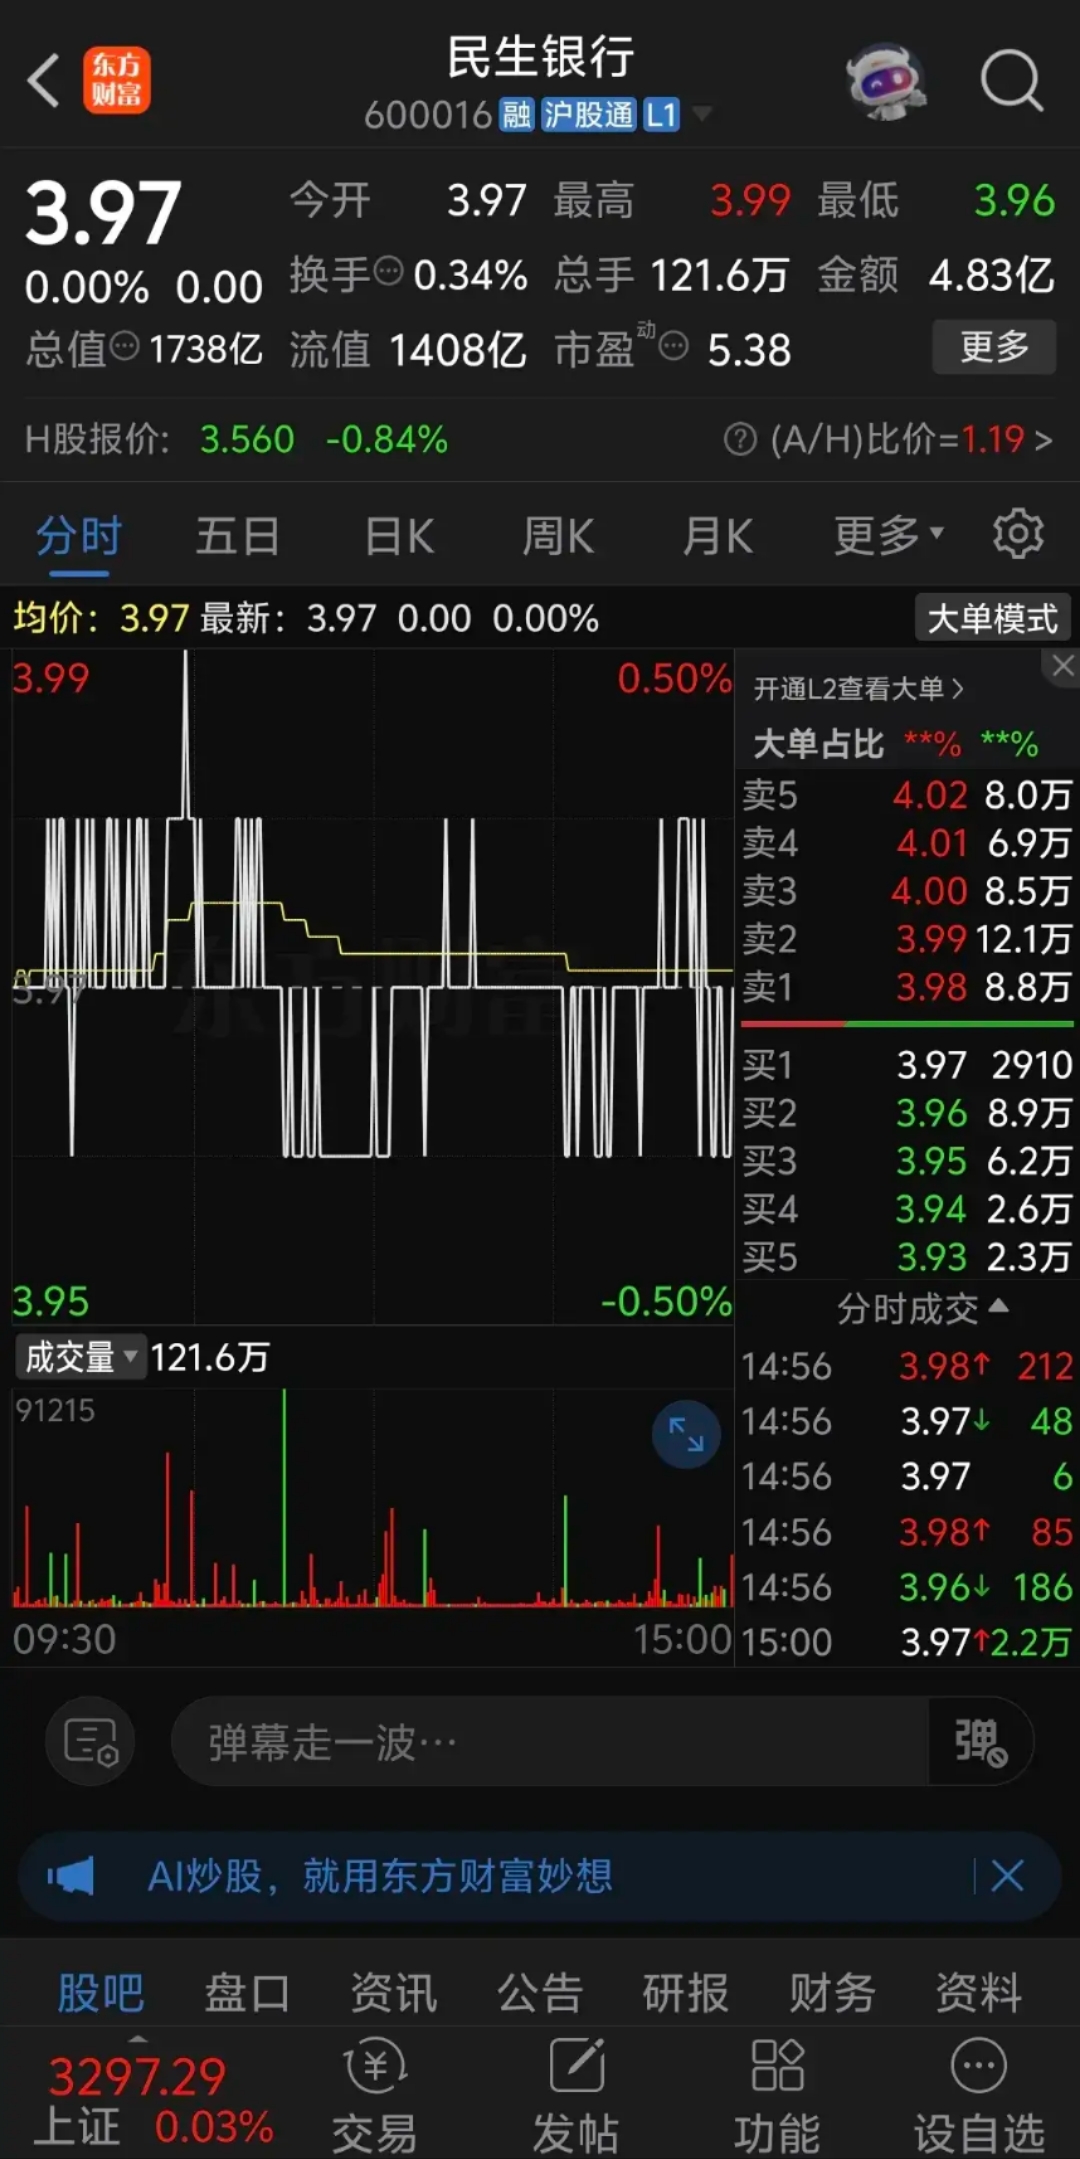Screen dimensions: 1080x2159
Task: Open the 功能 functions grid icon
Action: tap(777, 2095)
